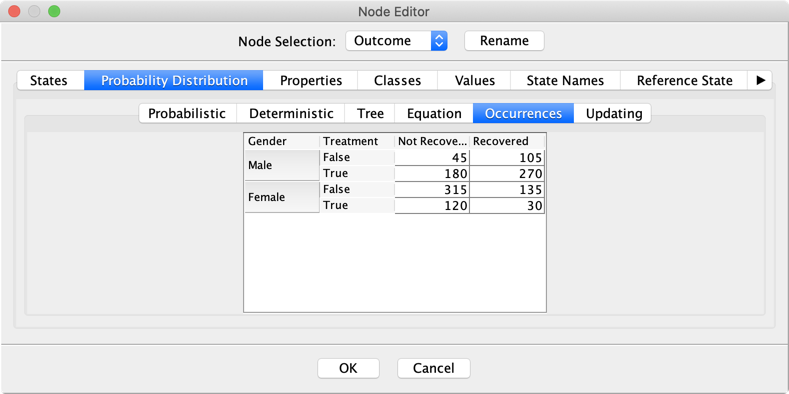Viewport: 789px width, 394px height.
Task: Edit the cell with value 135
Action: [x=507, y=190]
